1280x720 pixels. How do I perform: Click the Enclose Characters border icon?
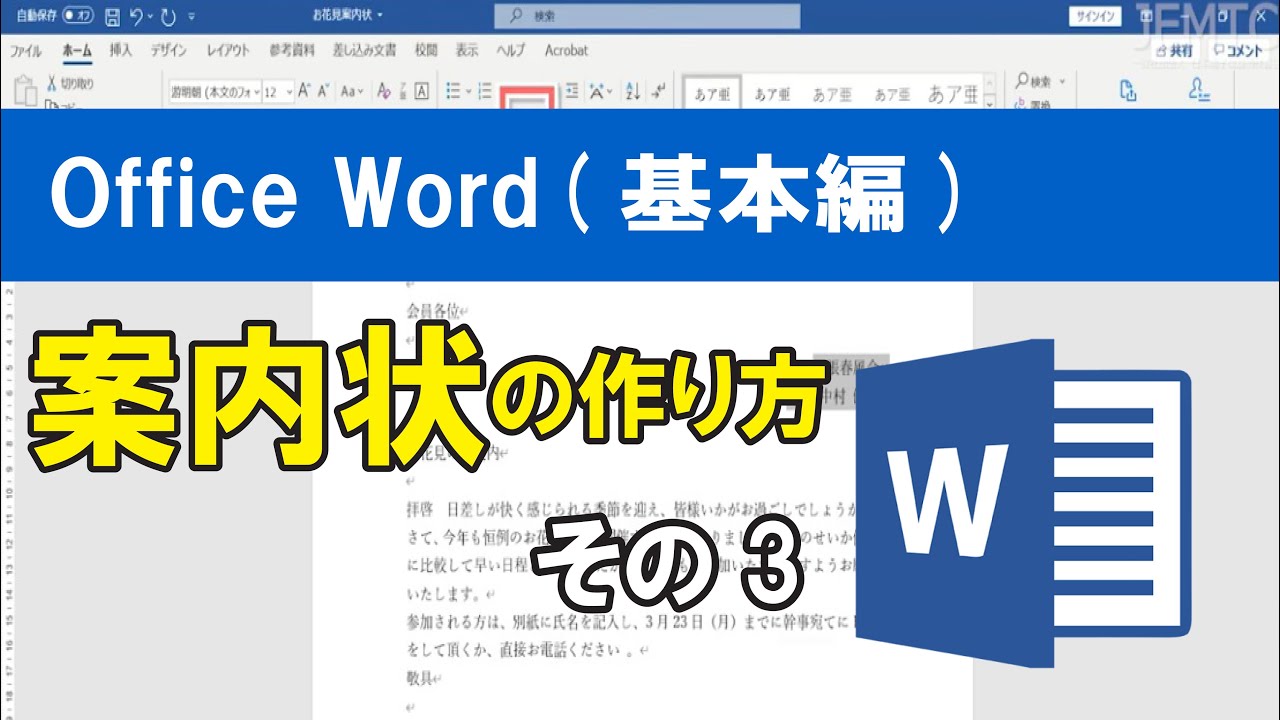click(422, 91)
